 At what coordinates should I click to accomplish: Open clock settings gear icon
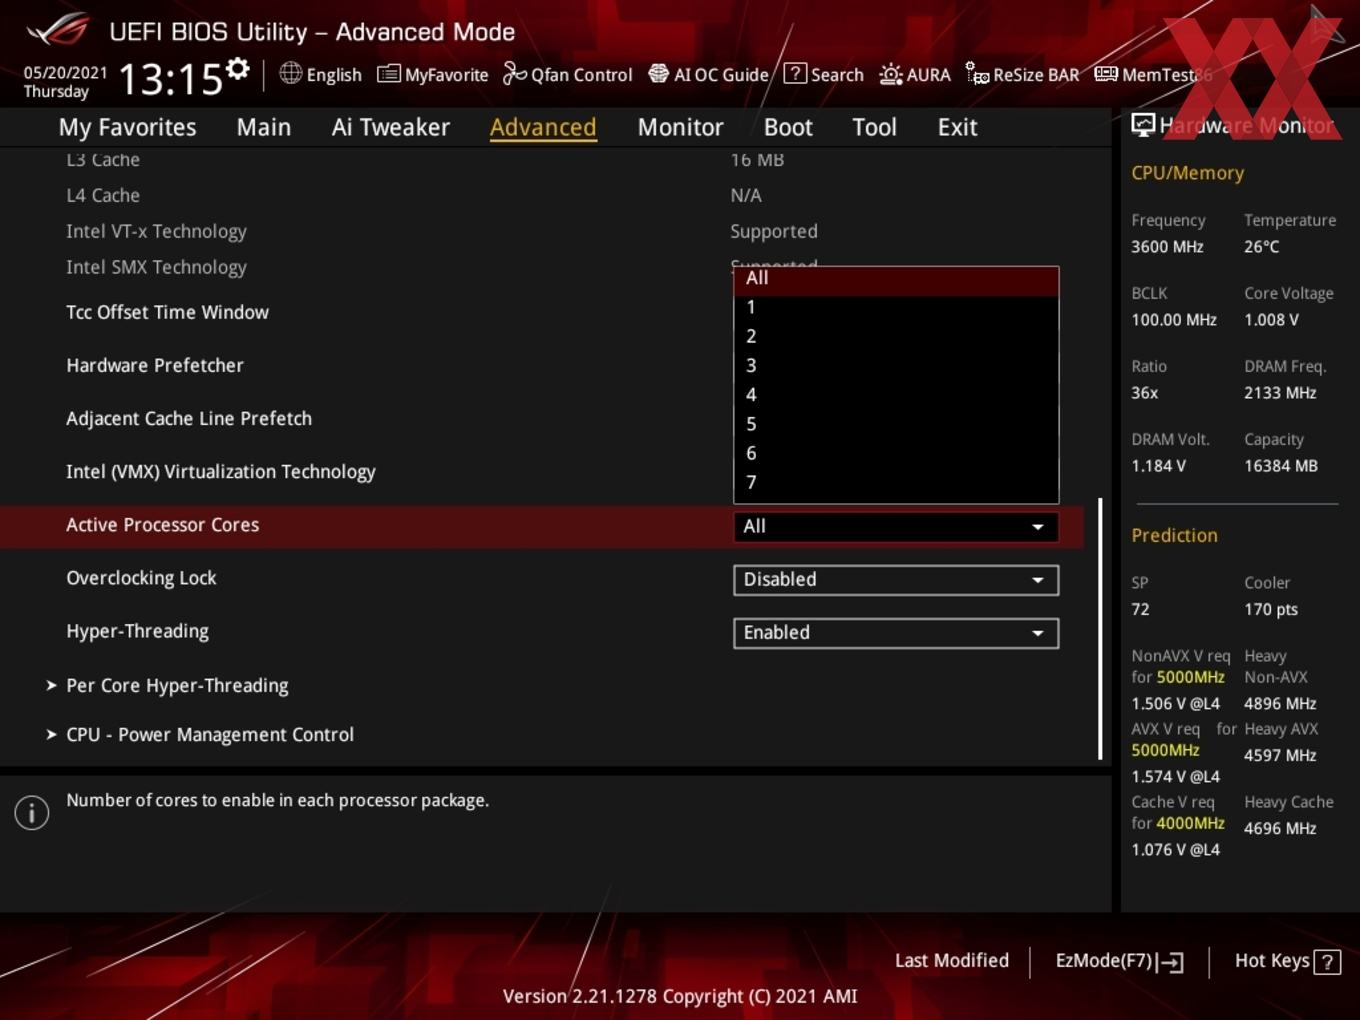point(237,68)
